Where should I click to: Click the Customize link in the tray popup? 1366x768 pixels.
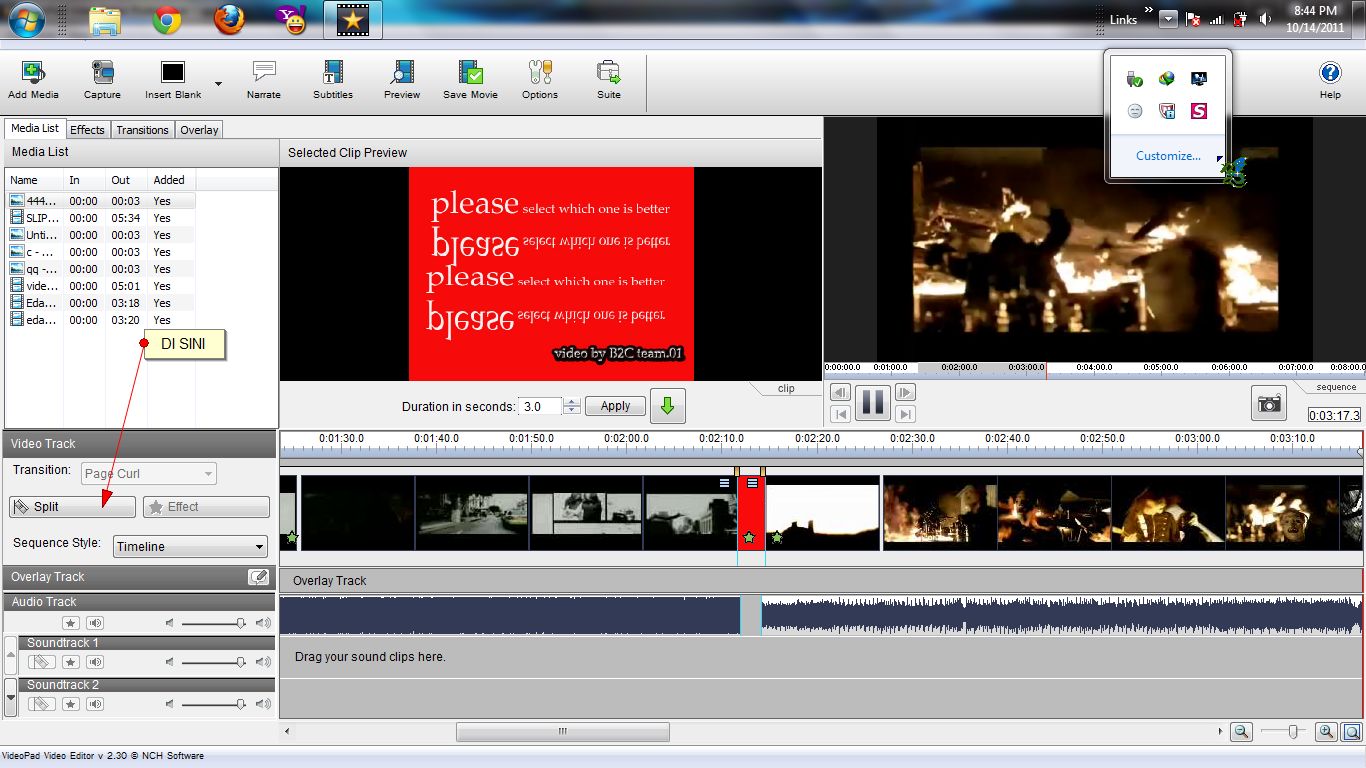[1167, 156]
